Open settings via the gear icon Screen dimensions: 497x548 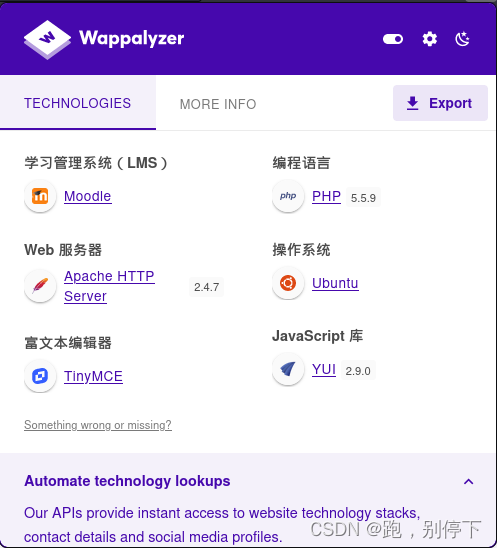430,39
